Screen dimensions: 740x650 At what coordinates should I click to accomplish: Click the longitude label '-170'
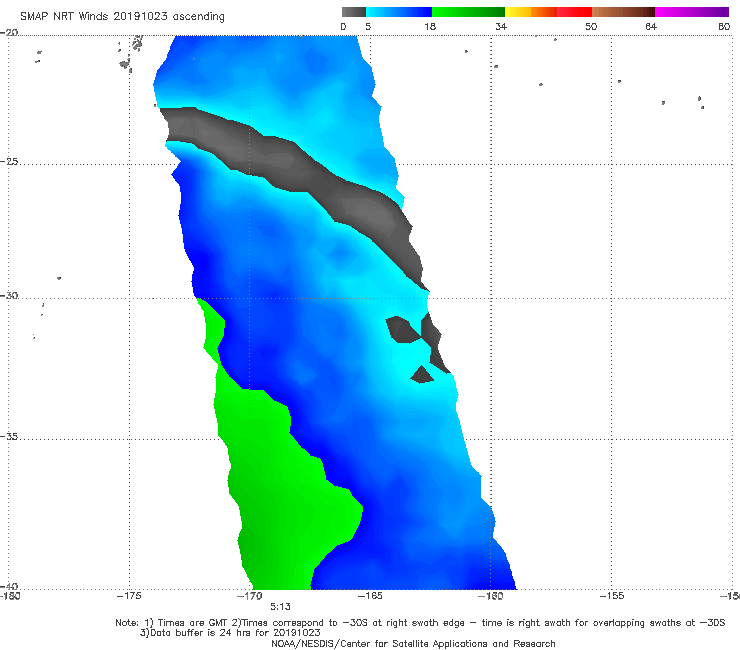[249, 596]
